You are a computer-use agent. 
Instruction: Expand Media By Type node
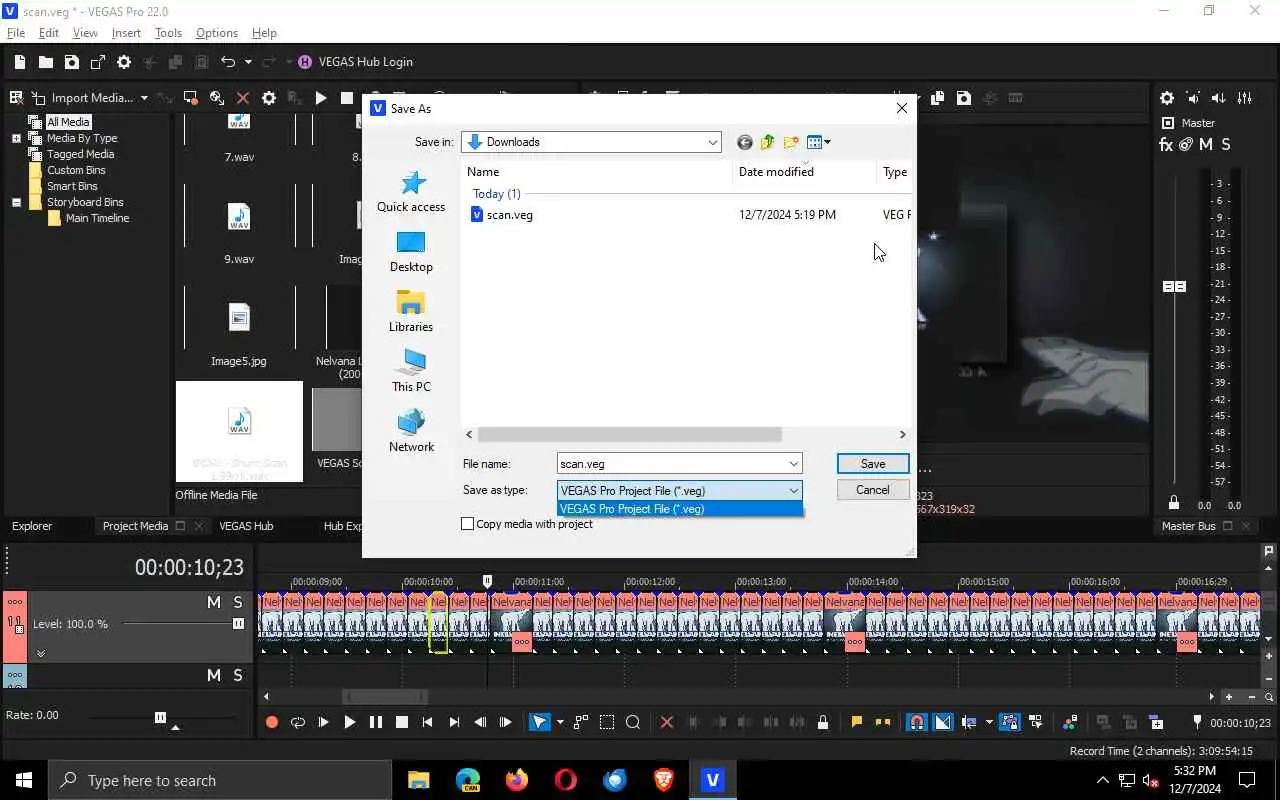(x=16, y=138)
